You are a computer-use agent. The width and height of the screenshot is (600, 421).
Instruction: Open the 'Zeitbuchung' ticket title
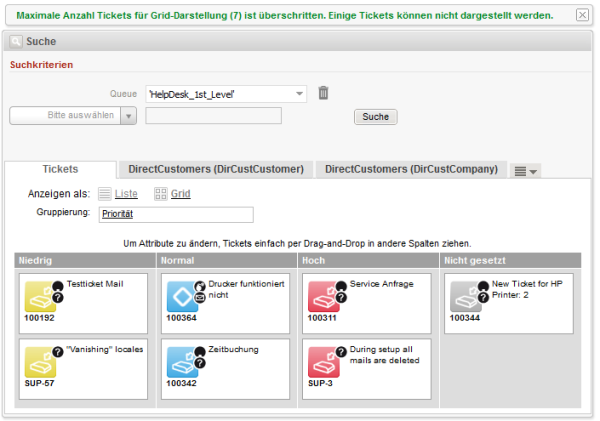click(x=235, y=350)
